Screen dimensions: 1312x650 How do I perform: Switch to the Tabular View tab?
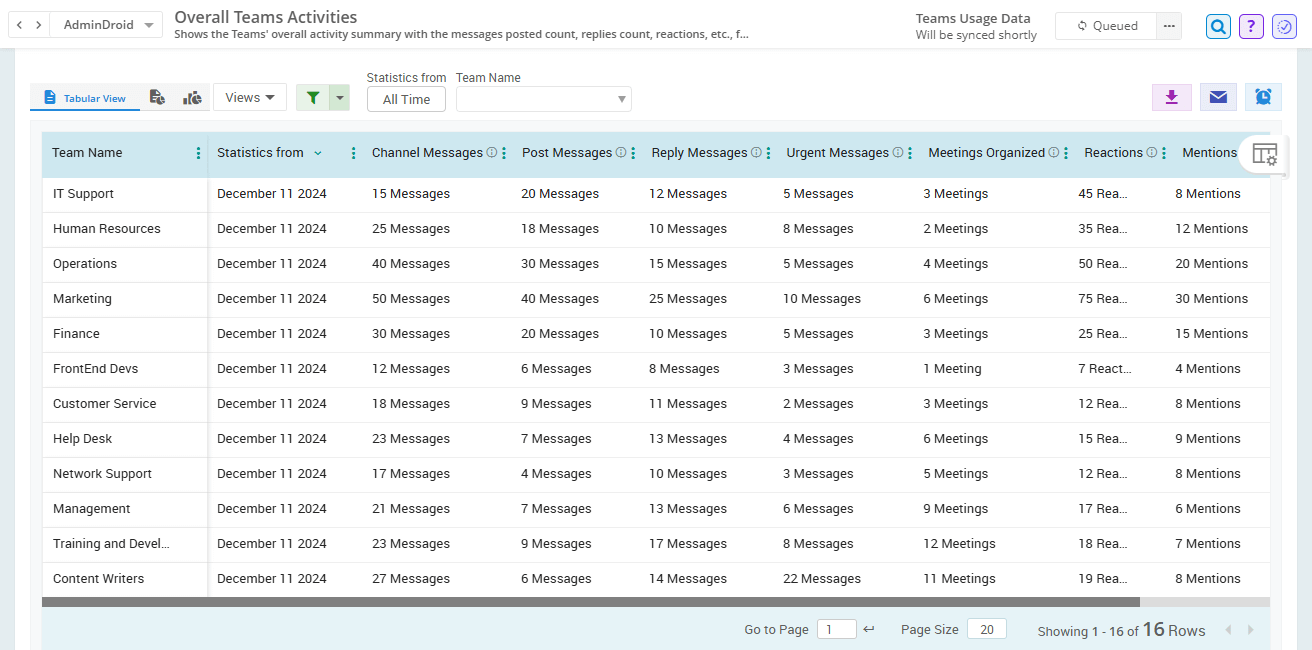[x=84, y=97]
